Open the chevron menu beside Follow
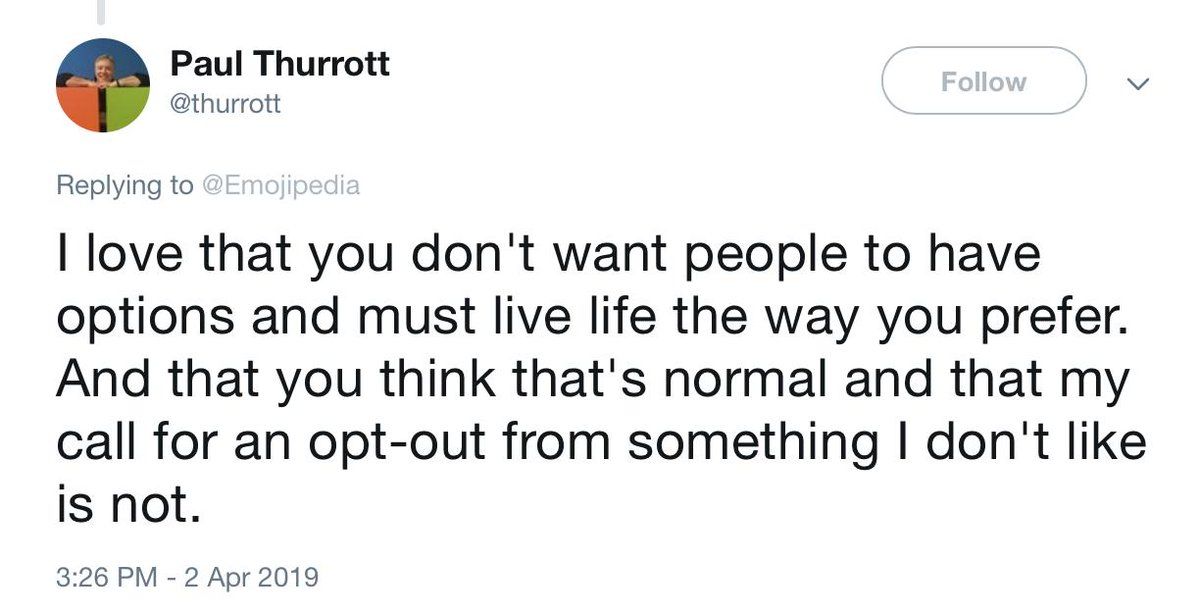The width and height of the screenshot is (1200, 614). click(1135, 83)
